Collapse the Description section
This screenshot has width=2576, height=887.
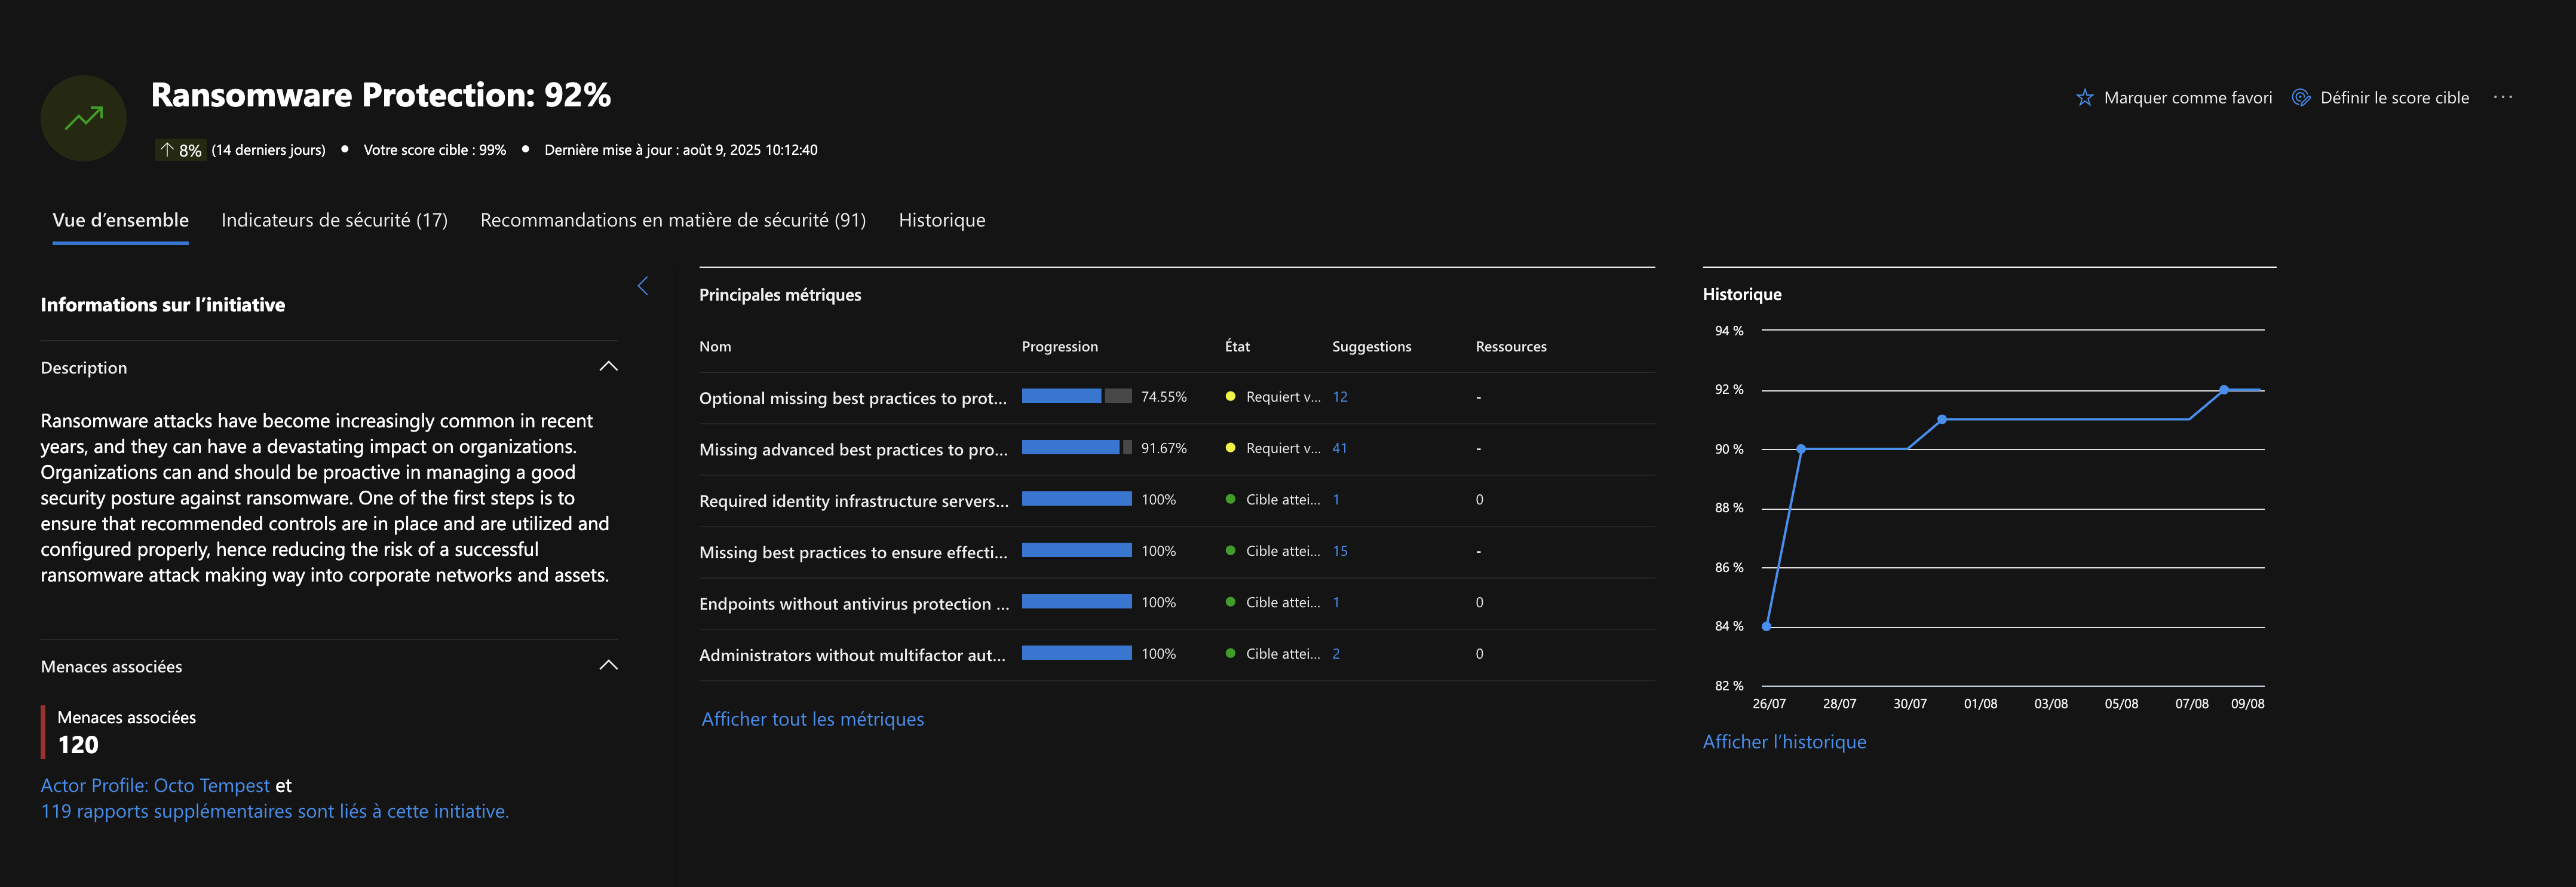[x=608, y=367]
